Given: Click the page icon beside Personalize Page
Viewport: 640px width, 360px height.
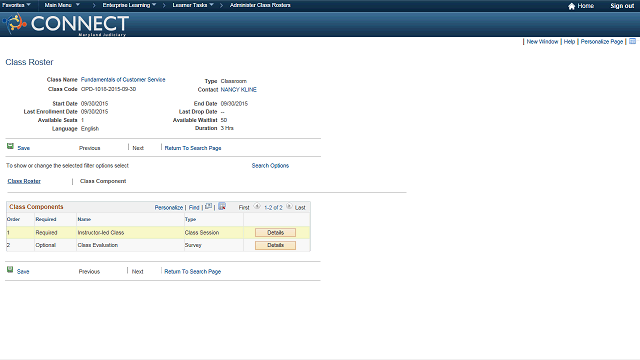Looking at the screenshot, I should pos(633,41).
